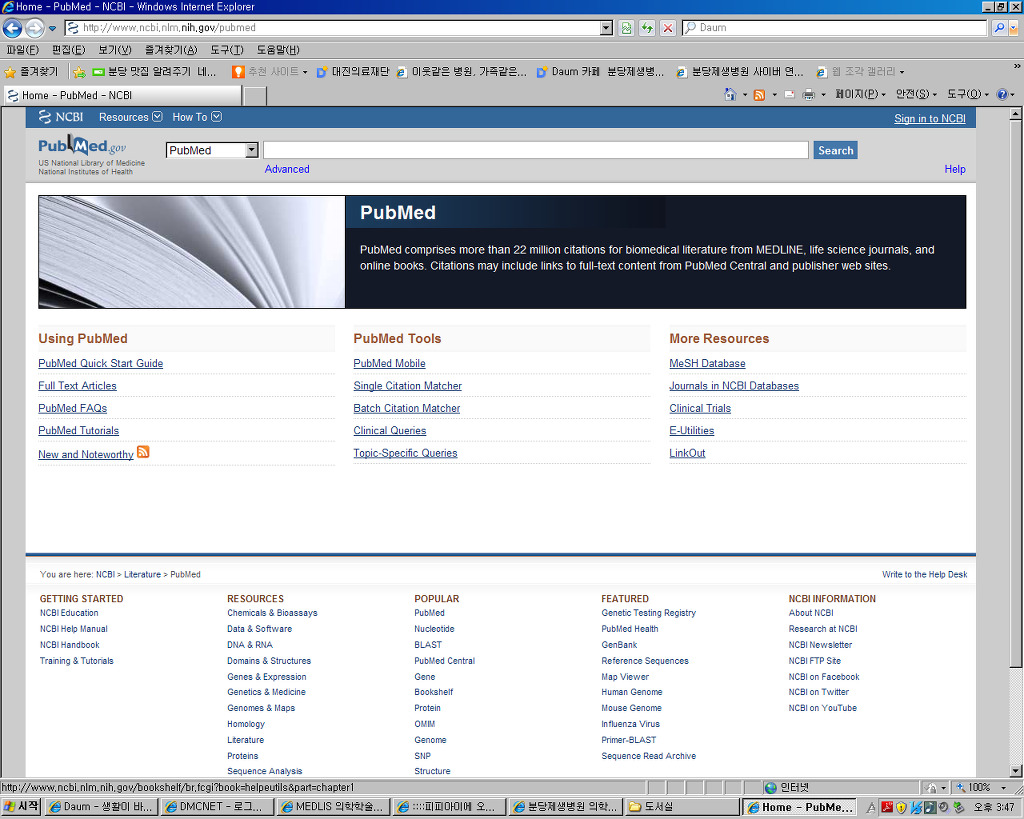The height and width of the screenshot is (819, 1024).
Task: Open the Single Citation Matcher link
Action: coord(408,386)
